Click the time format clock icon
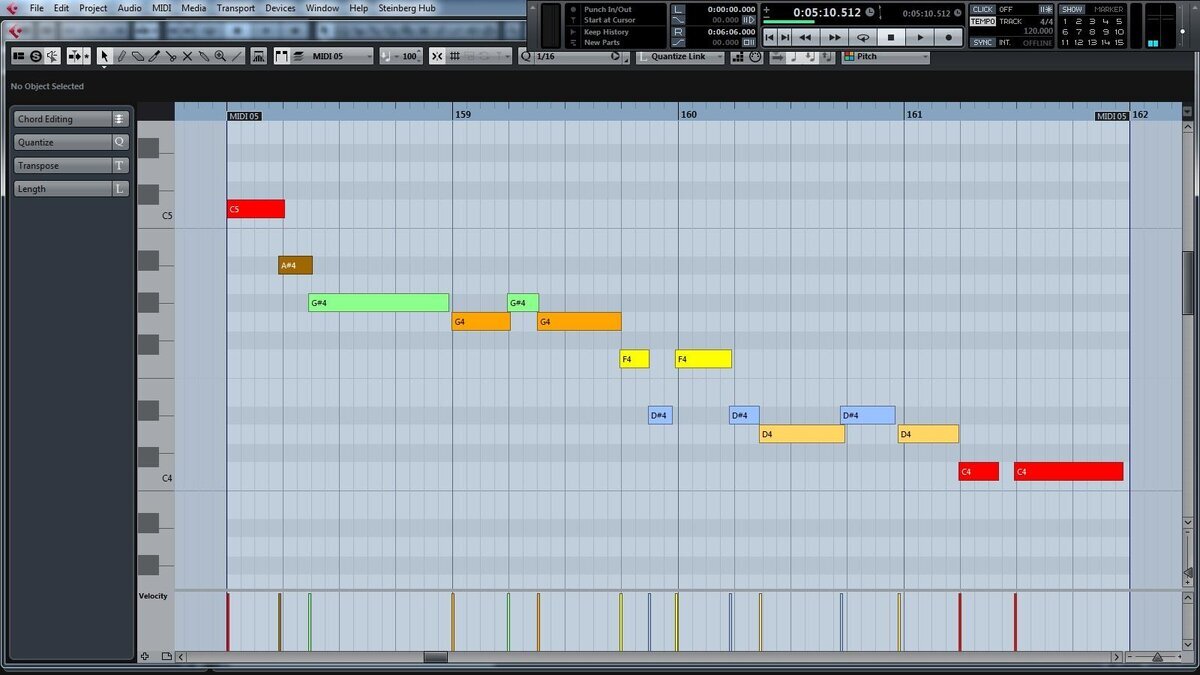1200x675 pixels. [x=870, y=11]
